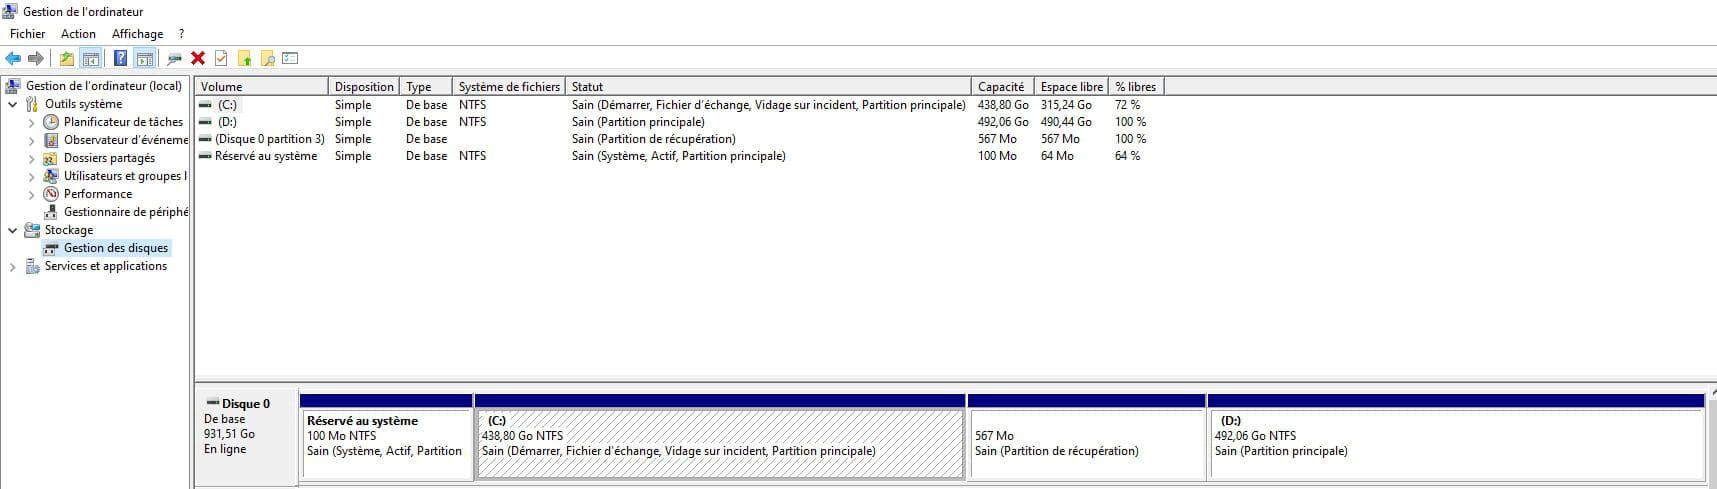This screenshot has height=489, width=1717.
Task: Sort by the Capacité column header
Action: [1003, 87]
